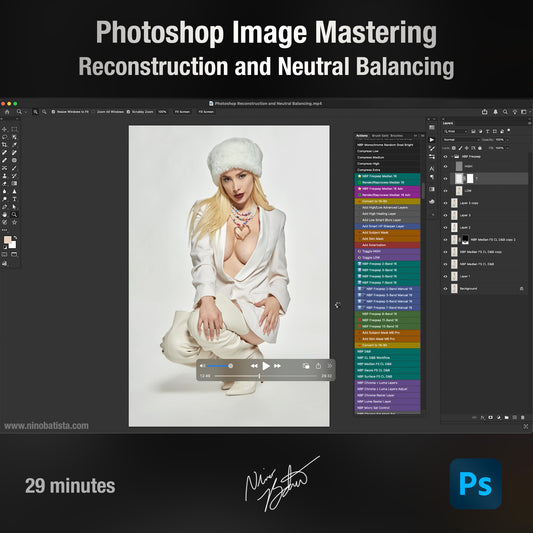Select the Hand tool
This screenshot has width=533, height=533.
coord(4,214)
